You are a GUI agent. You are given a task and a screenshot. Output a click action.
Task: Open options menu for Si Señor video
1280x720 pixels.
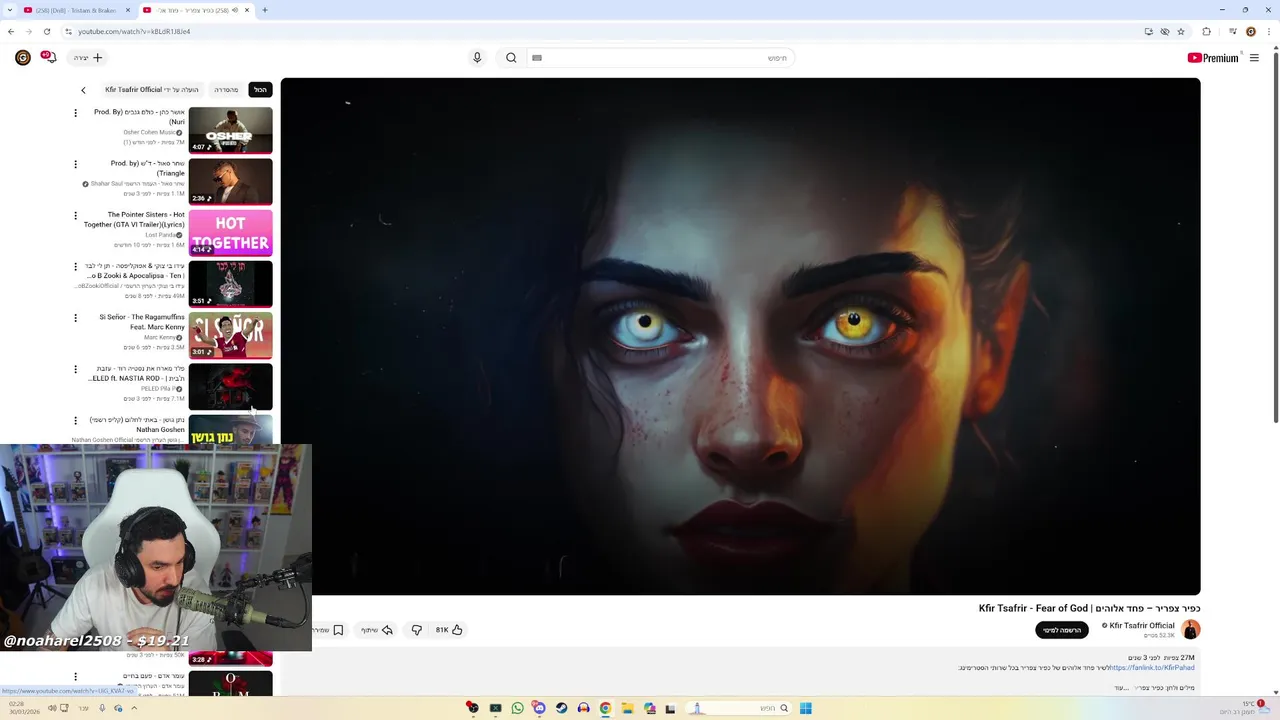[x=75, y=318]
